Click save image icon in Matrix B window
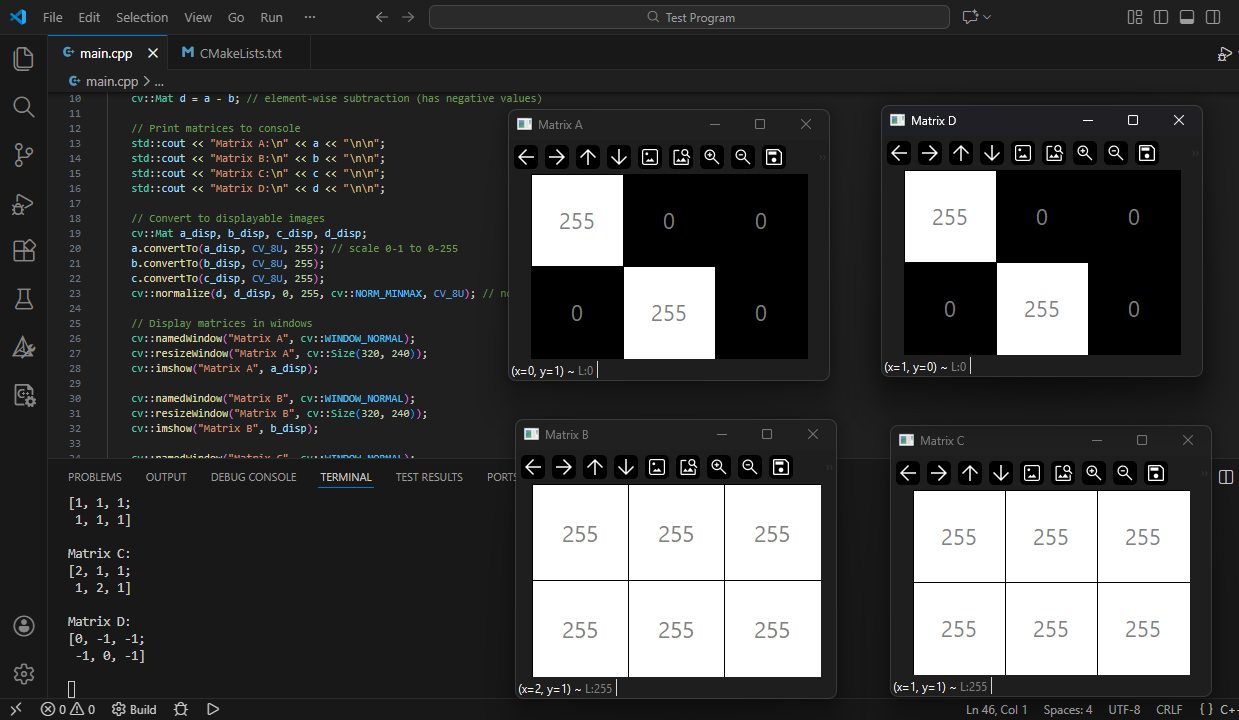This screenshot has height=720, width=1239. pyautogui.click(x=781, y=467)
